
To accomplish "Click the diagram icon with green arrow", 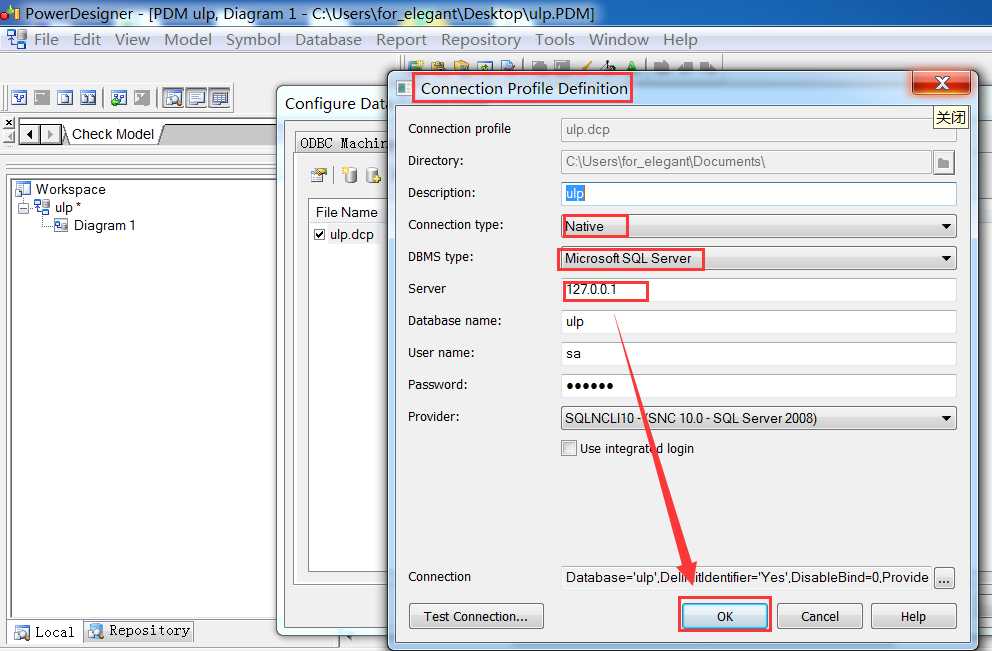I will 118,97.
